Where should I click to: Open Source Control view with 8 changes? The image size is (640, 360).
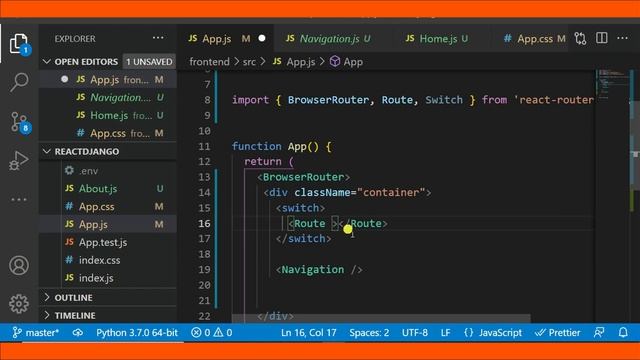click(19, 122)
